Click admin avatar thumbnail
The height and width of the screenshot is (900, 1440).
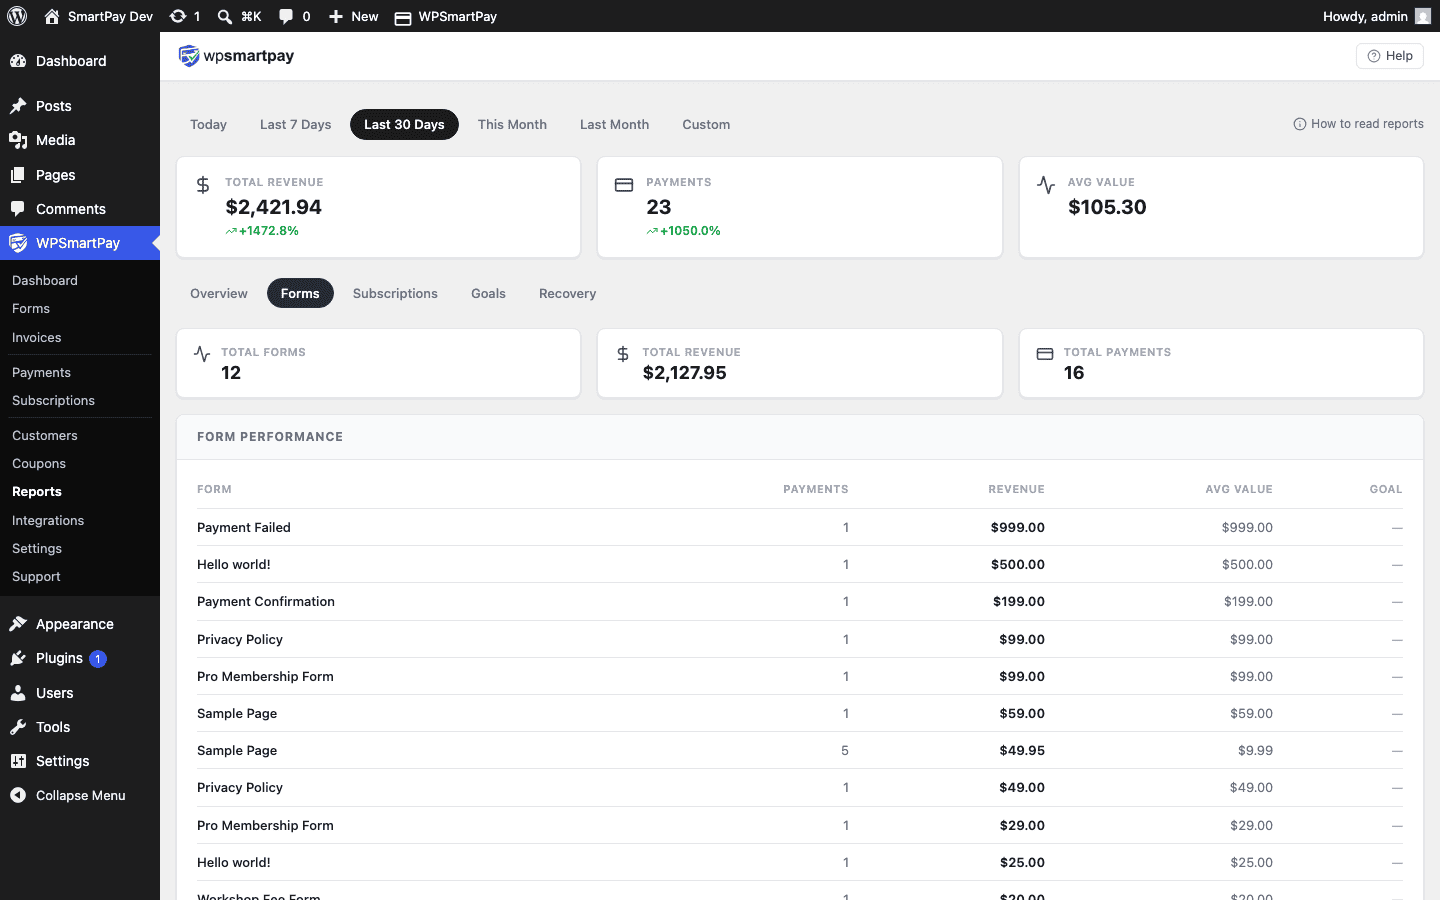coord(1423,16)
